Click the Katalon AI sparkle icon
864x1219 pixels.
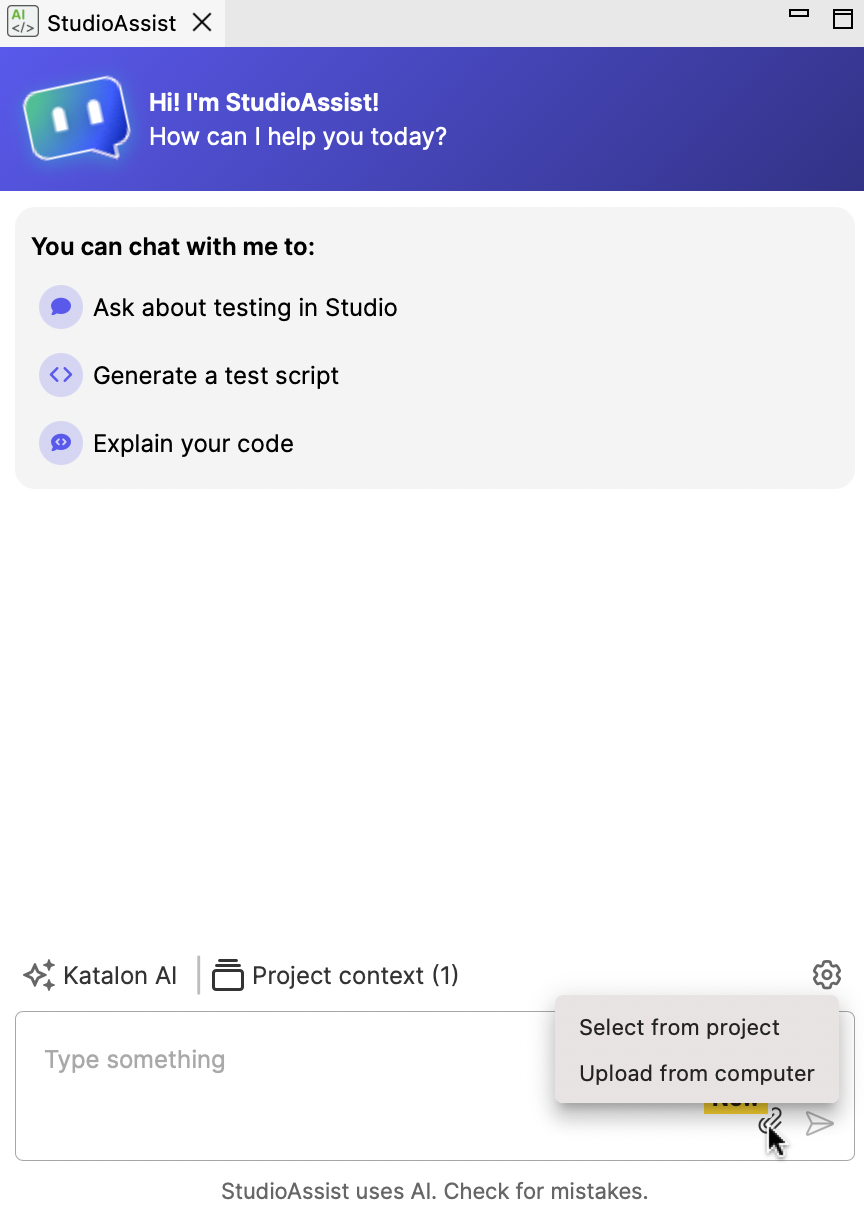pyautogui.click(x=39, y=975)
